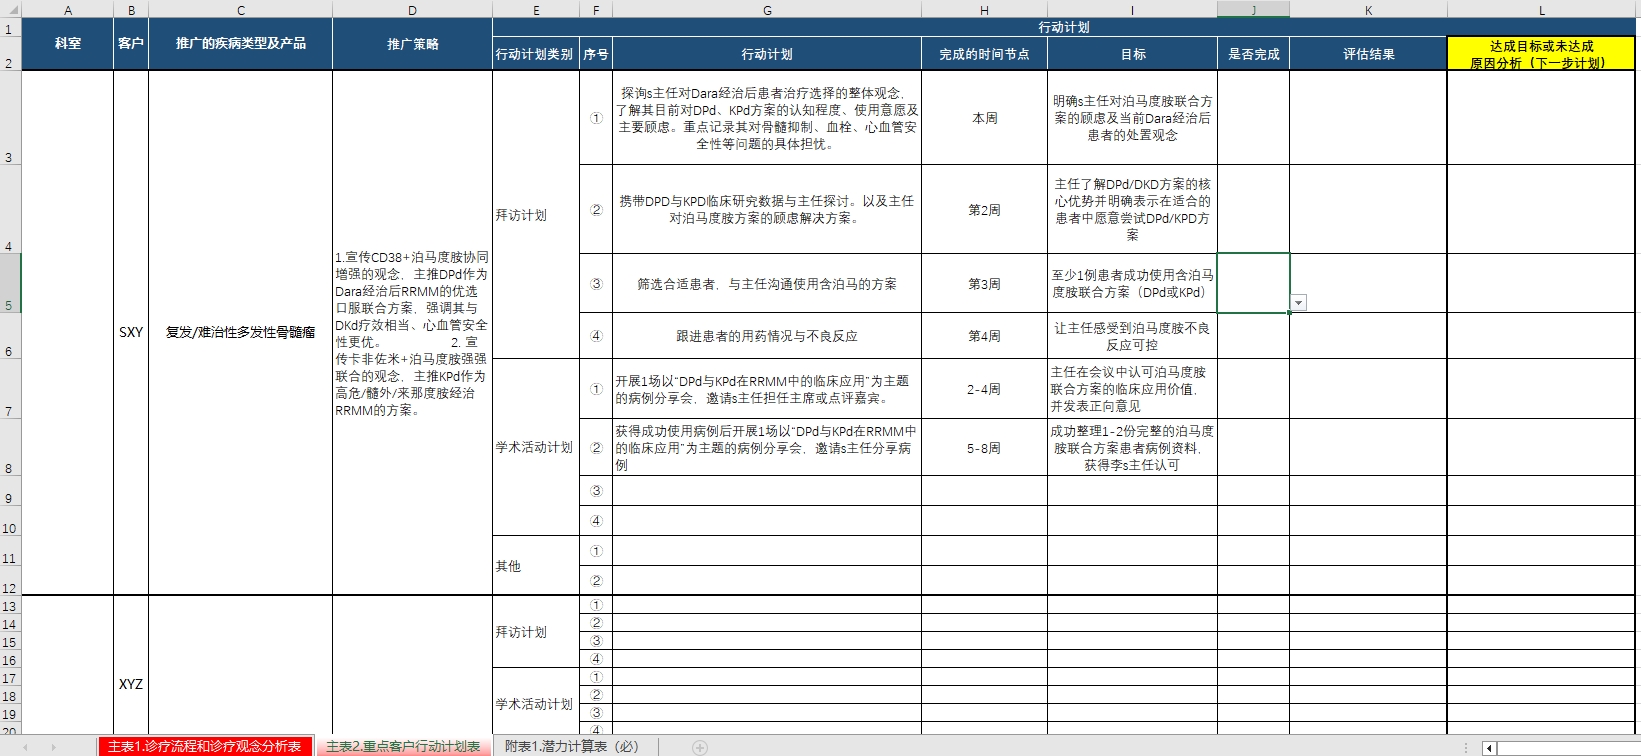Image resolution: width=1641 pixels, height=756 pixels.
Task: Click the yellow 达成目标或未达成 header cell
Action: (1541, 54)
